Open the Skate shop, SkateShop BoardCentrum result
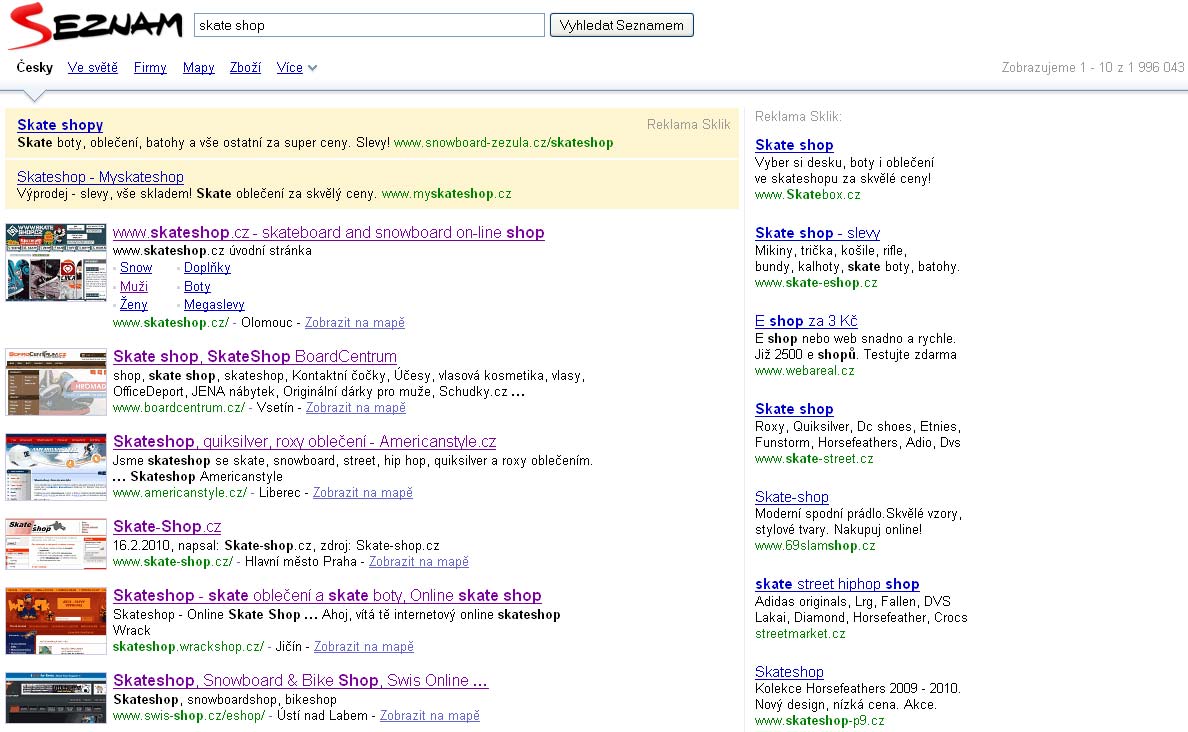Image resolution: width=1188 pixels, height=732 pixels. pos(255,356)
